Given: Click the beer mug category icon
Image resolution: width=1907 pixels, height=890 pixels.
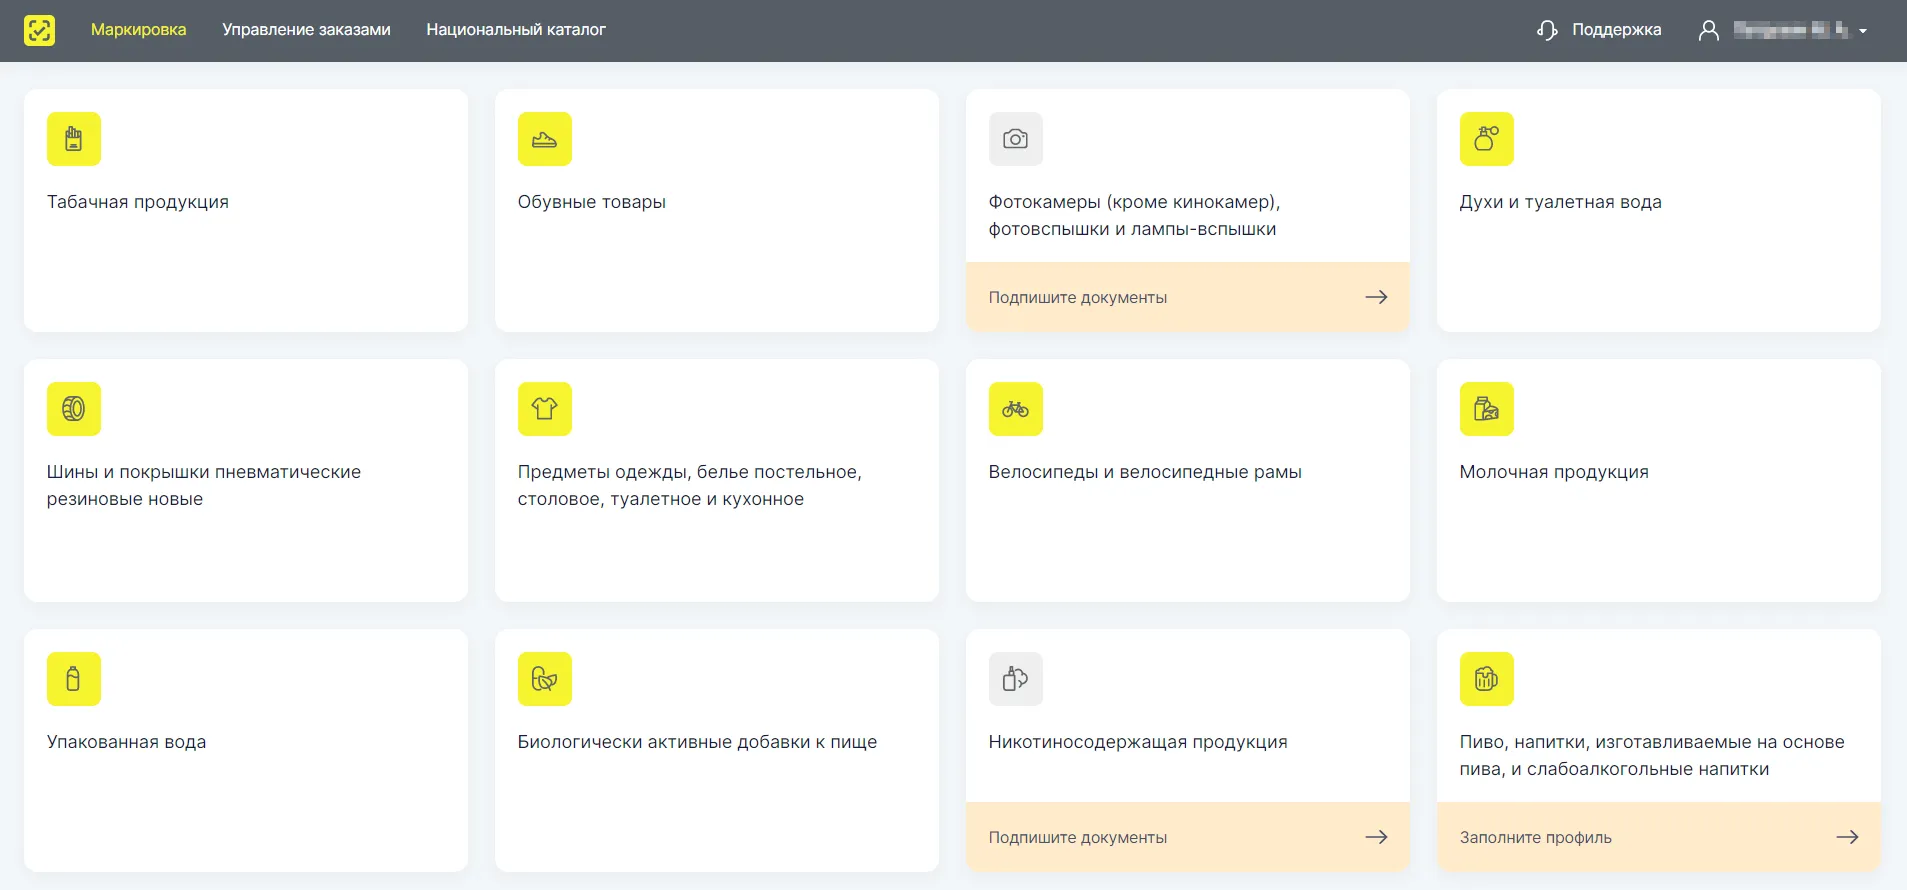Looking at the screenshot, I should click(x=1486, y=679).
